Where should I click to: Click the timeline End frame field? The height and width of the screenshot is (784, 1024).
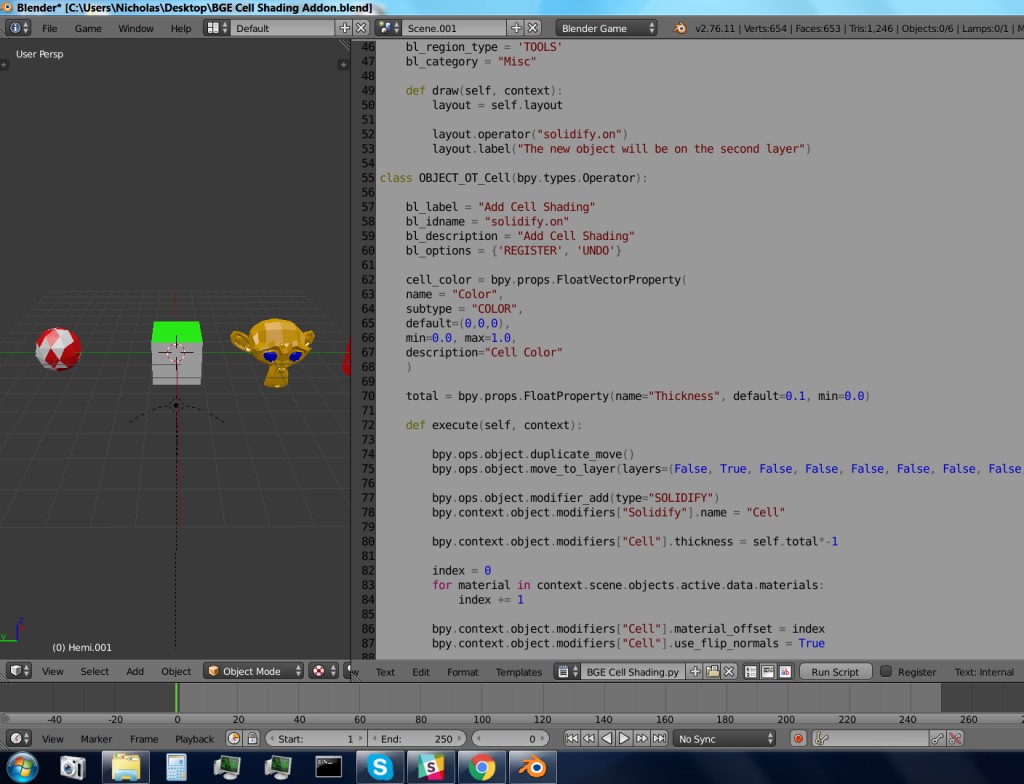pos(417,738)
